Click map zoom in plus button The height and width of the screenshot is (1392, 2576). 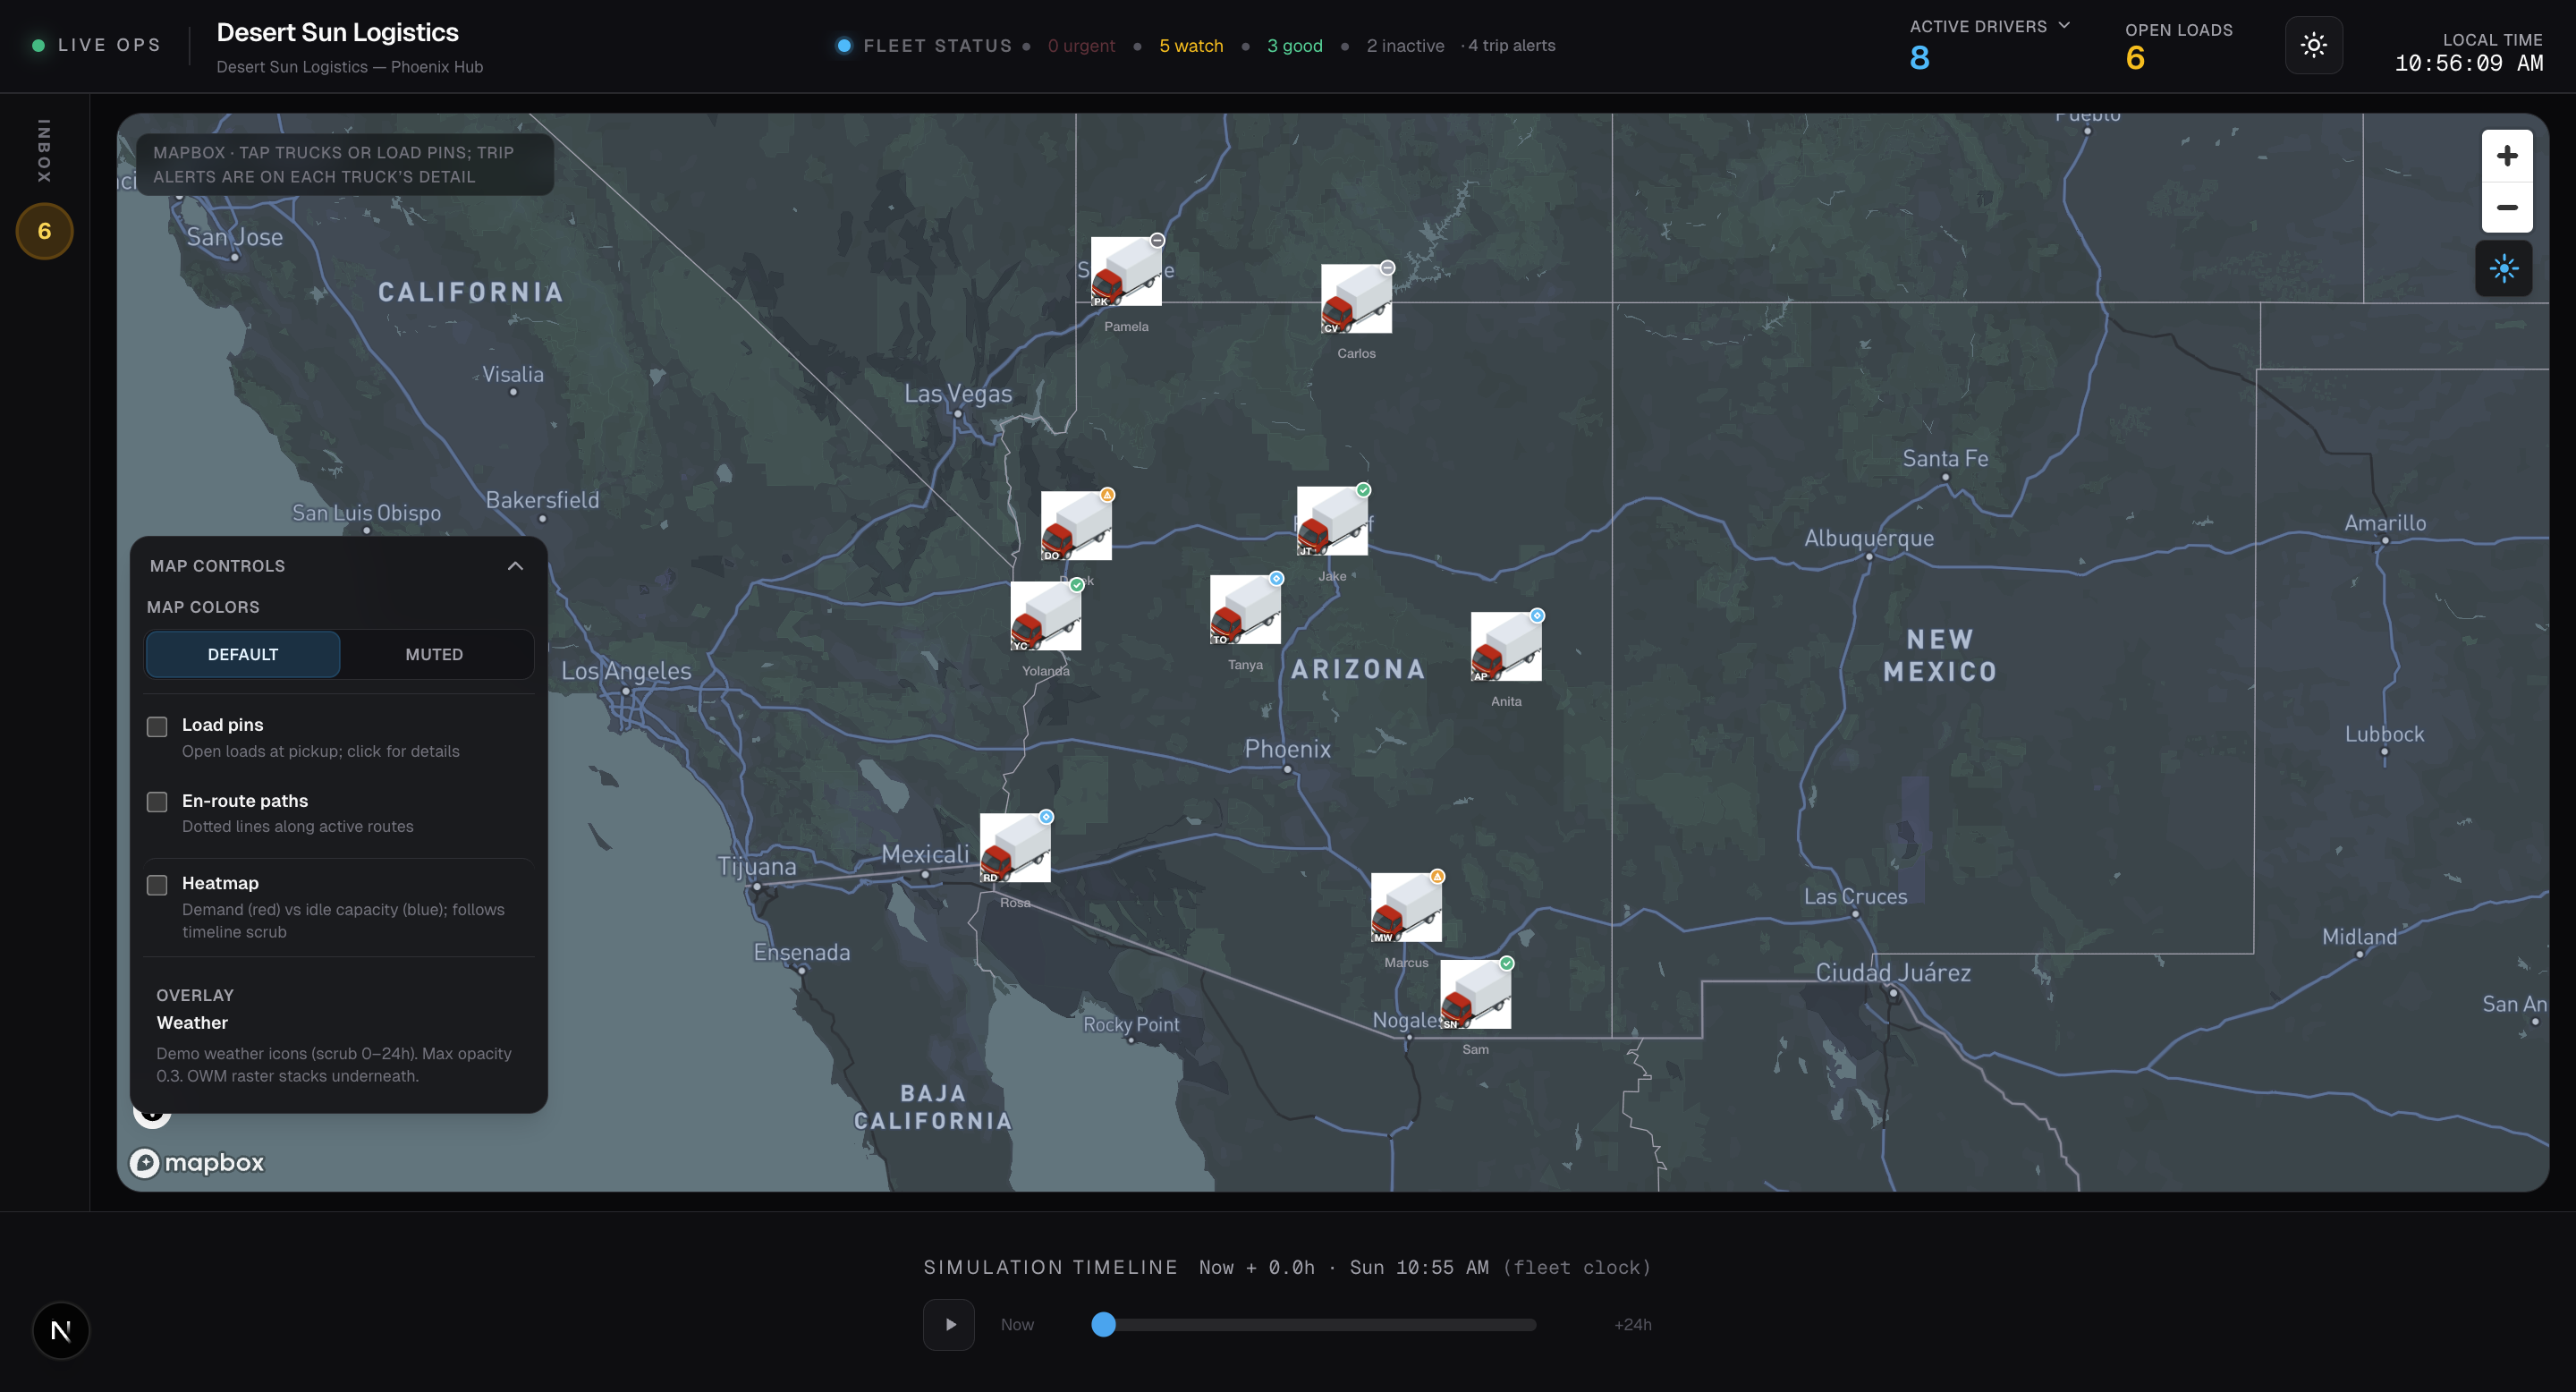click(x=2506, y=156)
